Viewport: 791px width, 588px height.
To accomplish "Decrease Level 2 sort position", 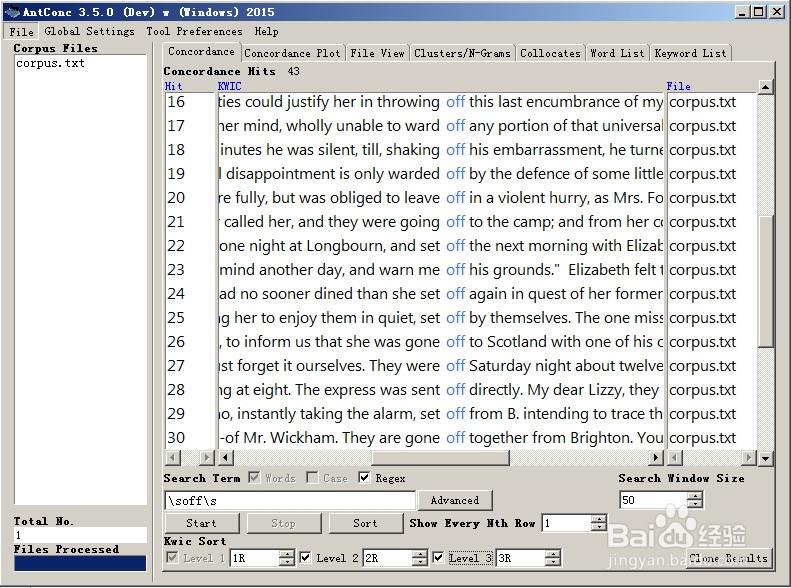I will click(419, 562).
